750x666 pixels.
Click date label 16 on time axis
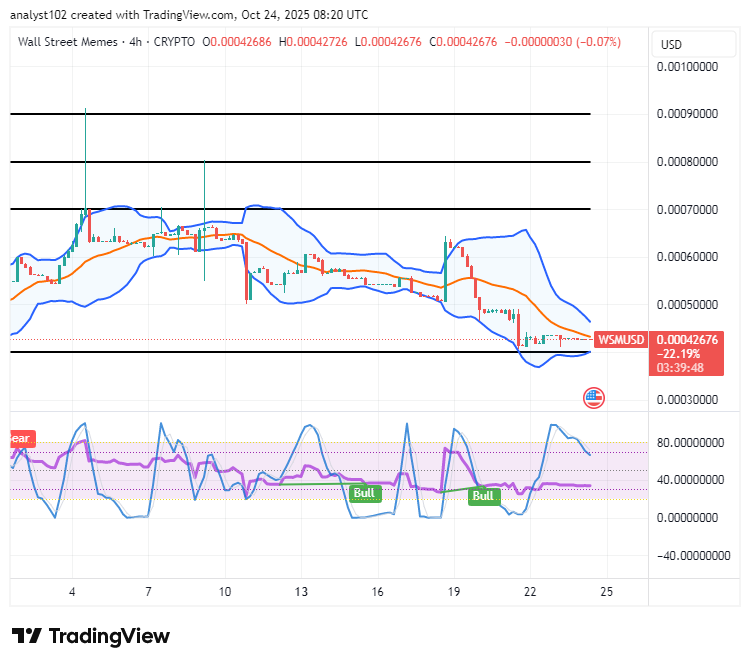377,592
